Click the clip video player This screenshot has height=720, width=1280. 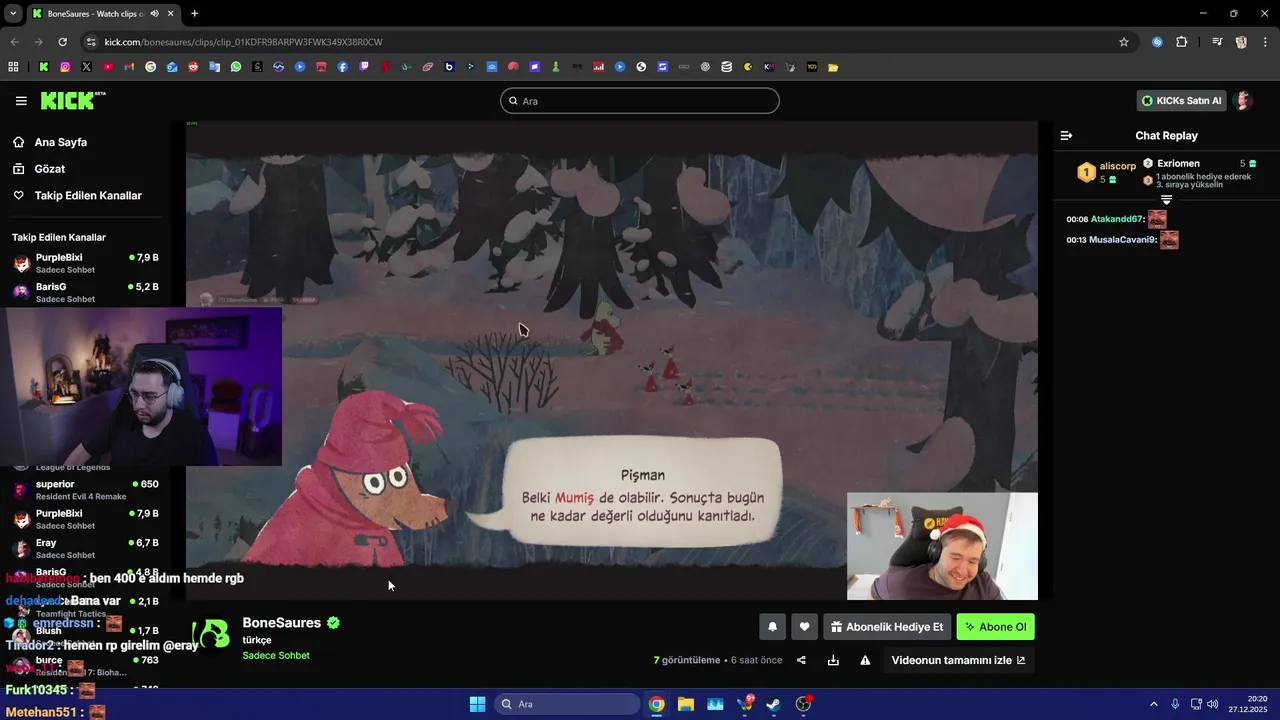(612, 360)
